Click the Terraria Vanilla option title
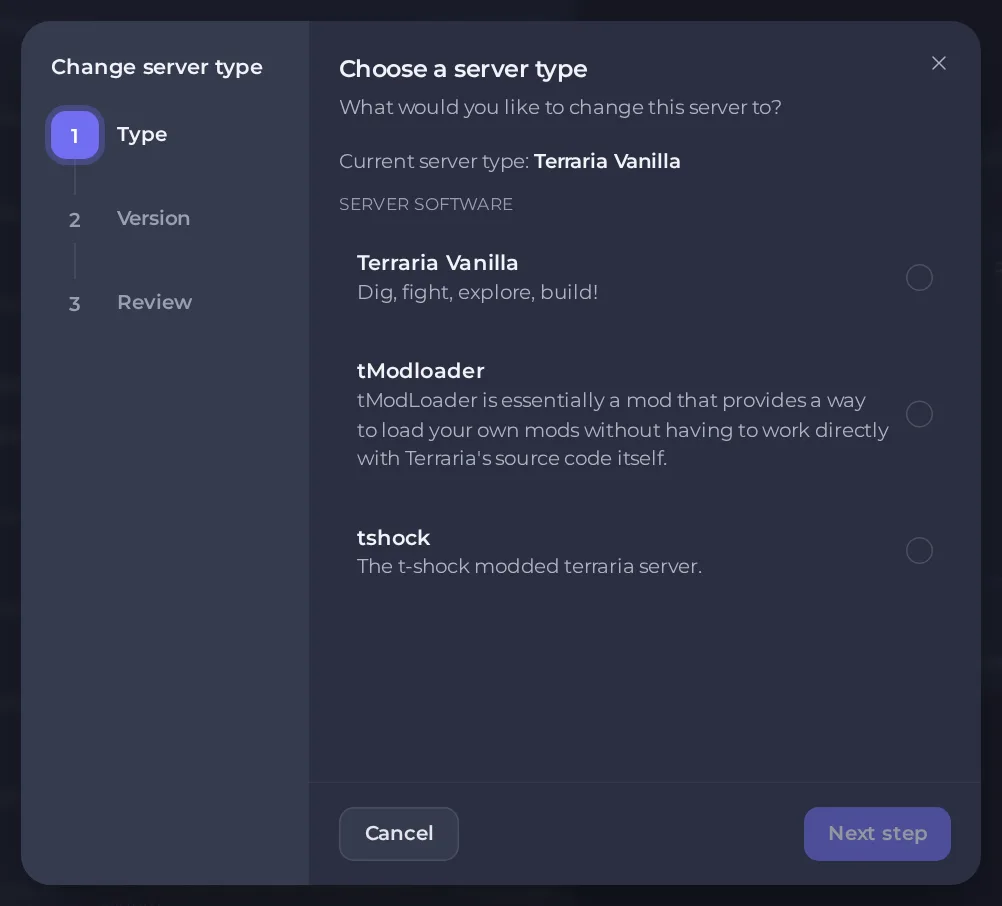The image size is (1002, 906). (x=437, y=263)
